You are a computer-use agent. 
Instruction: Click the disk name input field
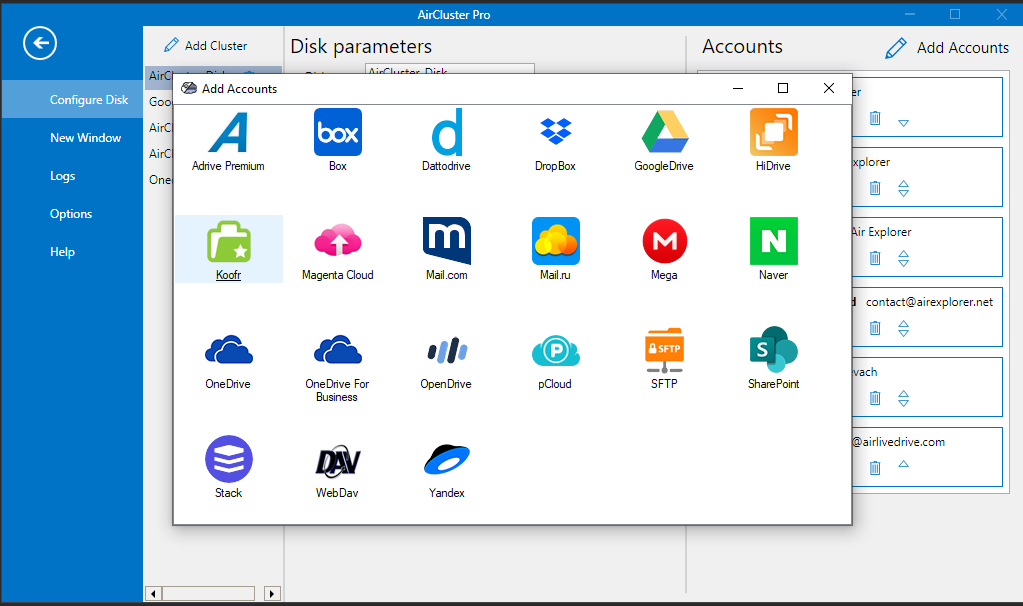[x=450, y=69]
